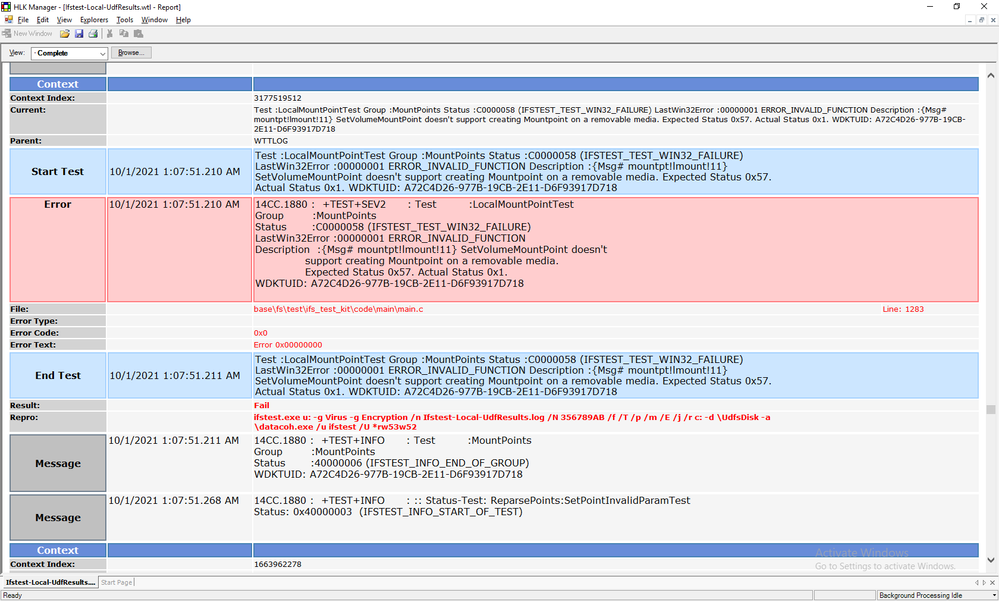Close the tab strip using its X
The width and height of the screenshot is (999, 601).
[992, 583]
